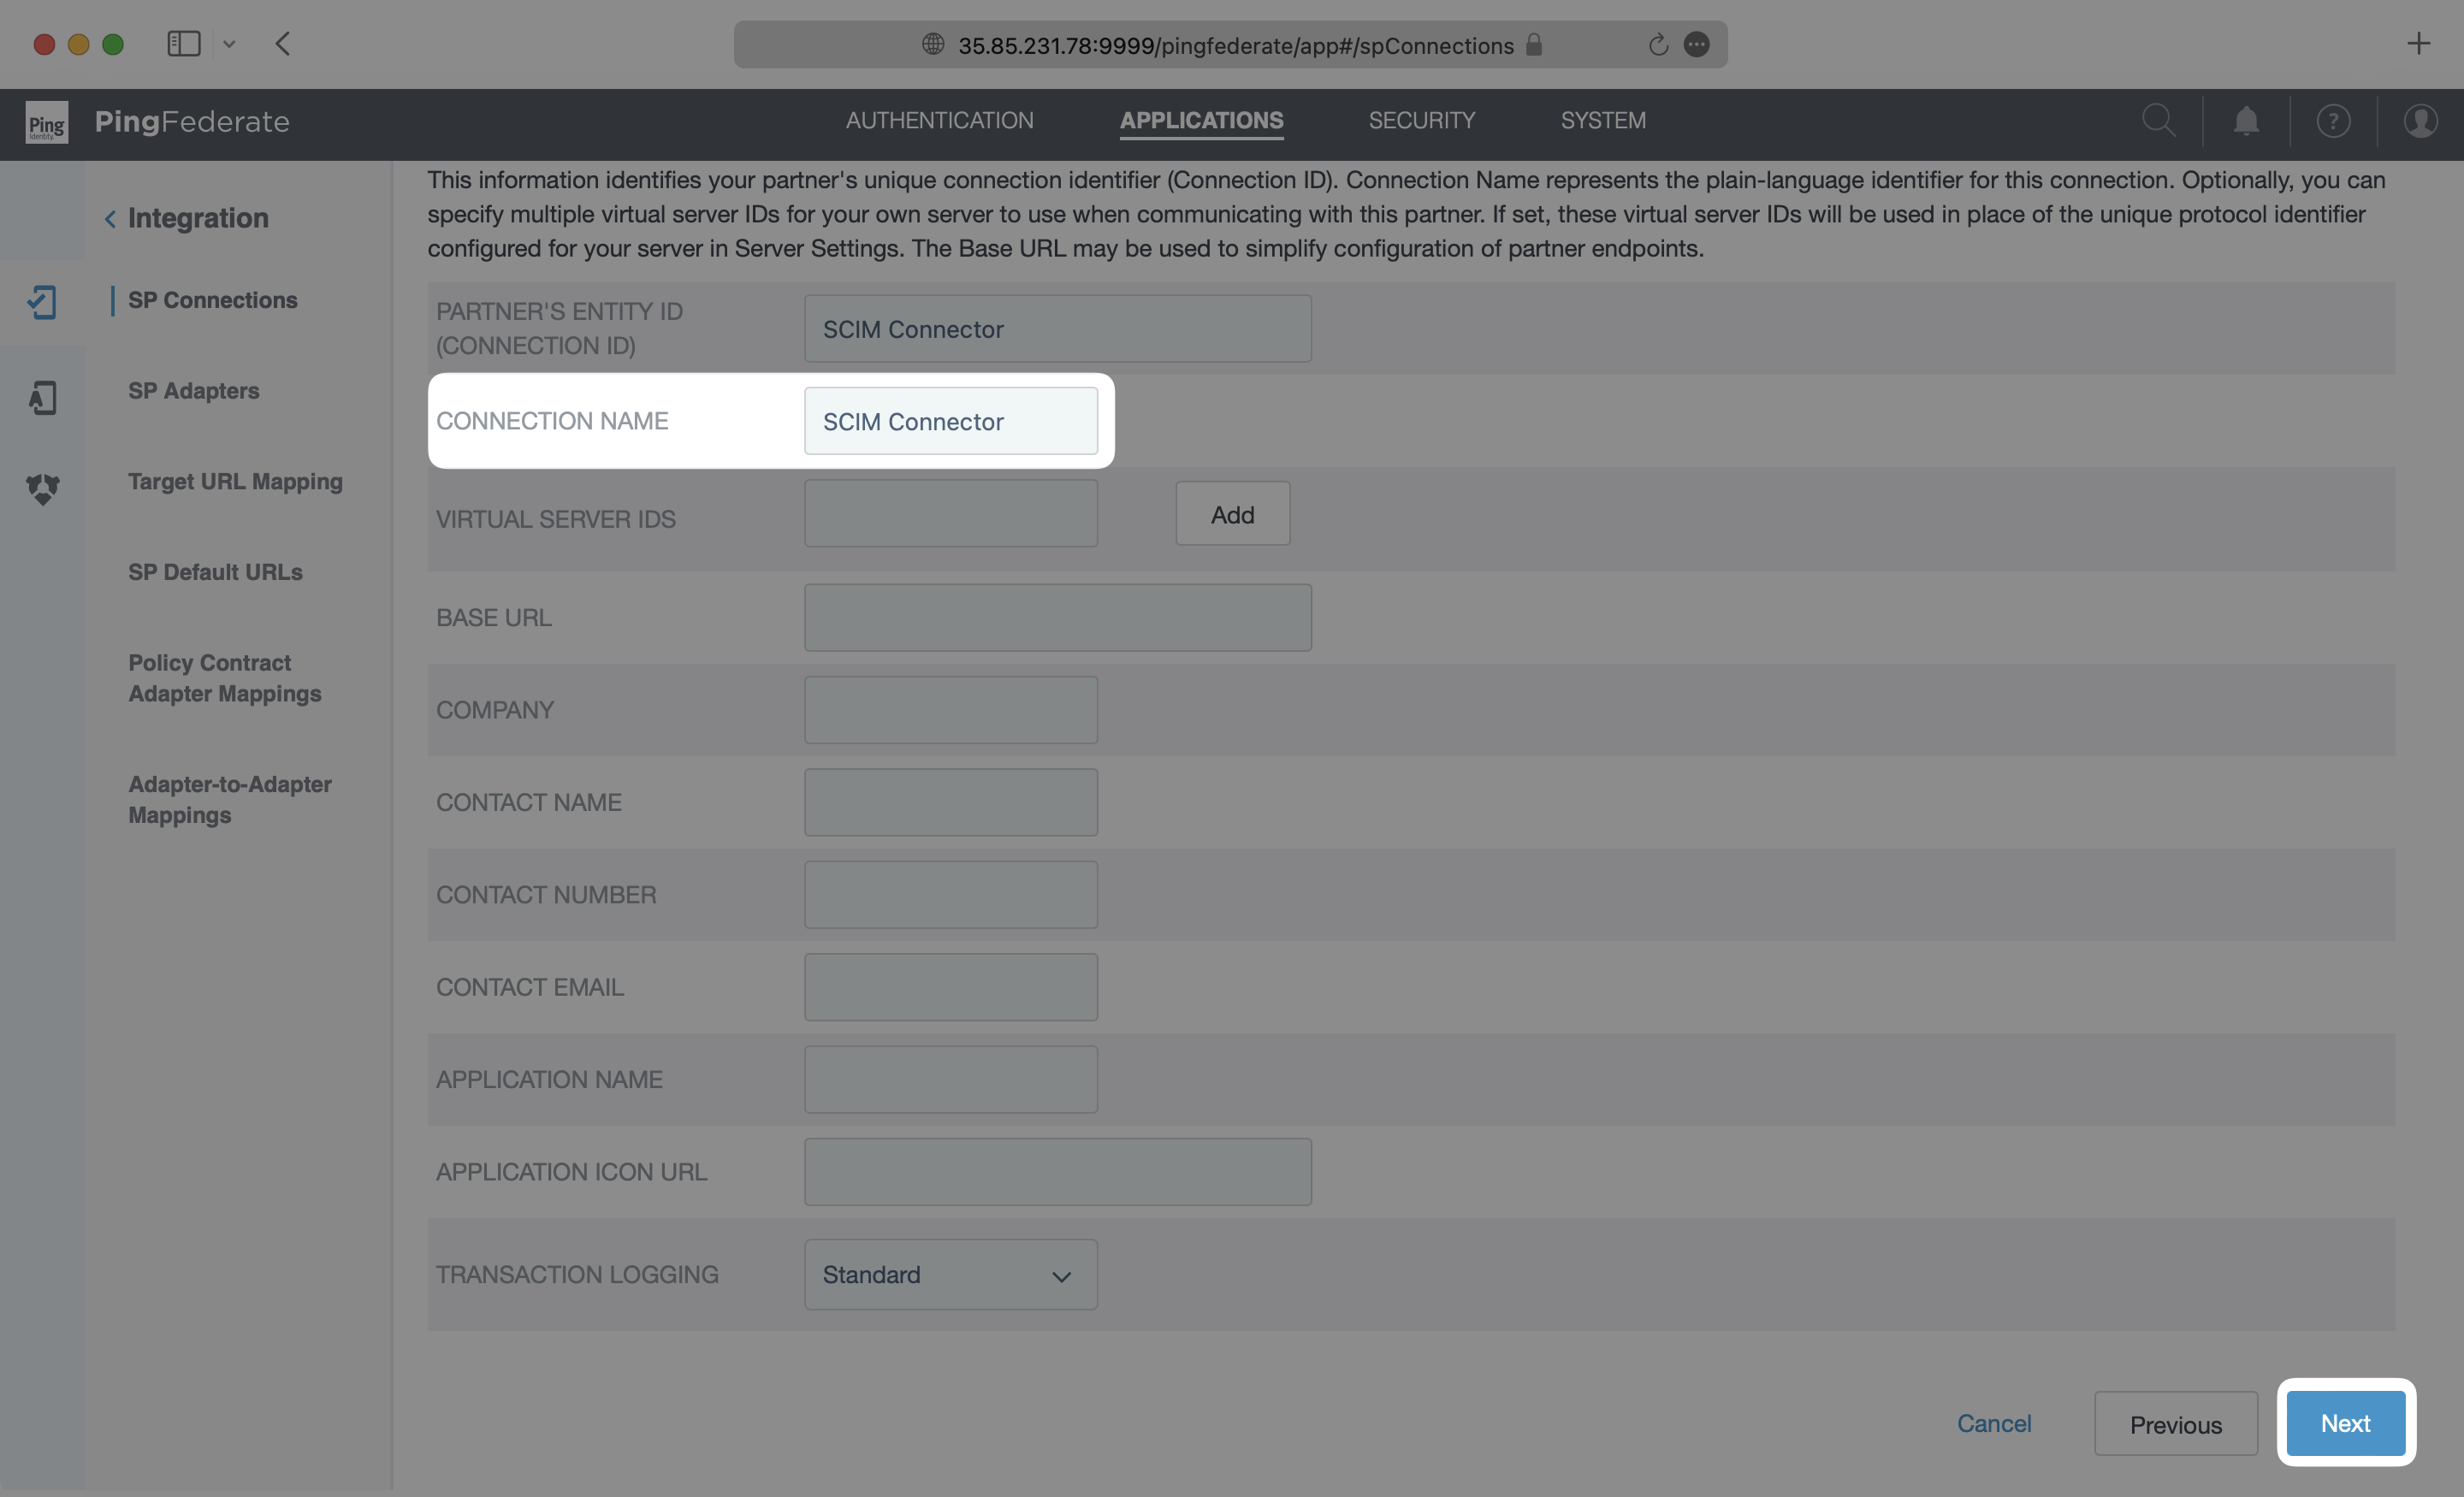Click the Add virtual server ID button
This screenshot has width=2464, height=1497.
1232,514
